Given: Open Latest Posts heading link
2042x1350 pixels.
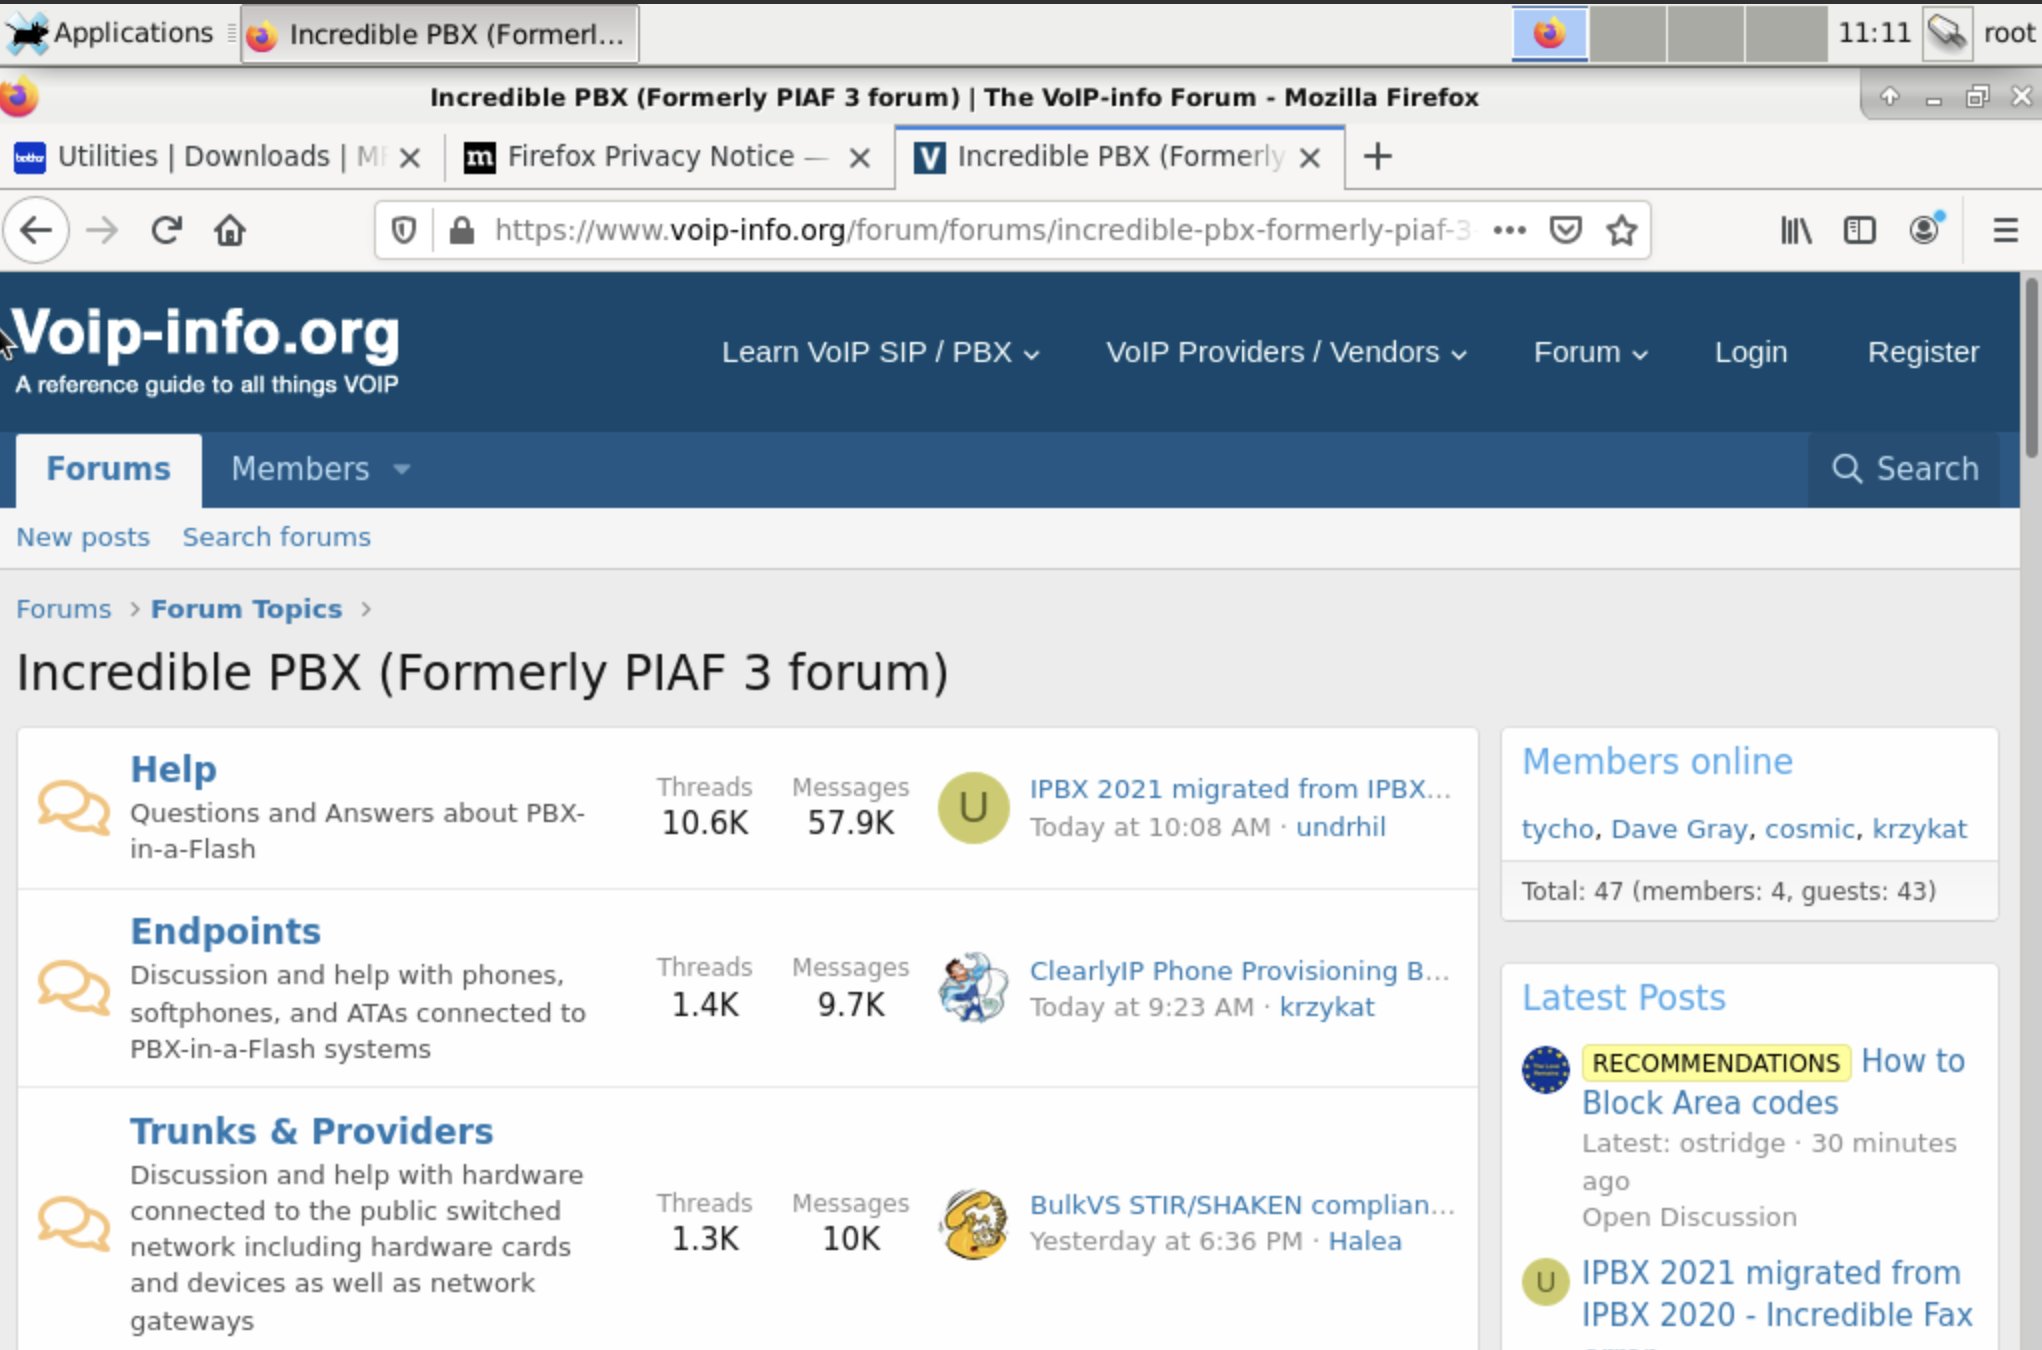Looking at the screenshot, I should [x=1624, y=998].
